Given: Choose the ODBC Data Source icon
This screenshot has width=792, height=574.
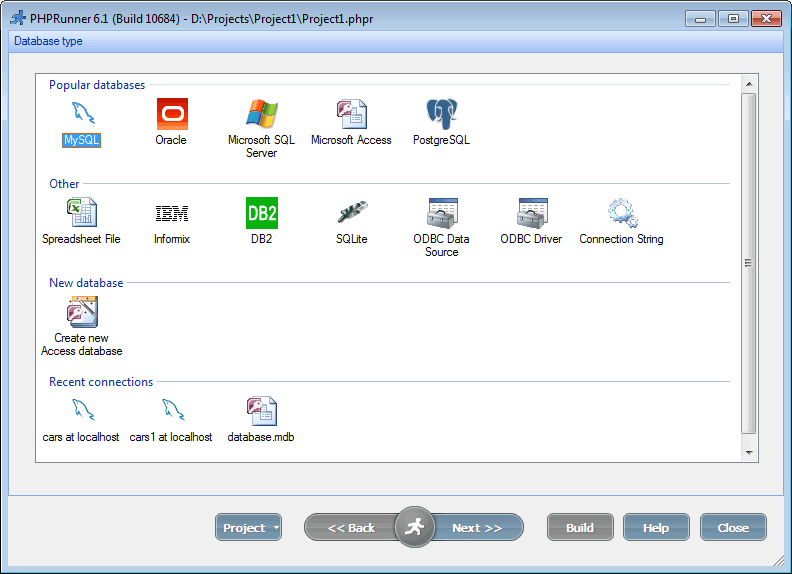Looking at the screenshot, I should pyautogui.click(x=442, y=213).
